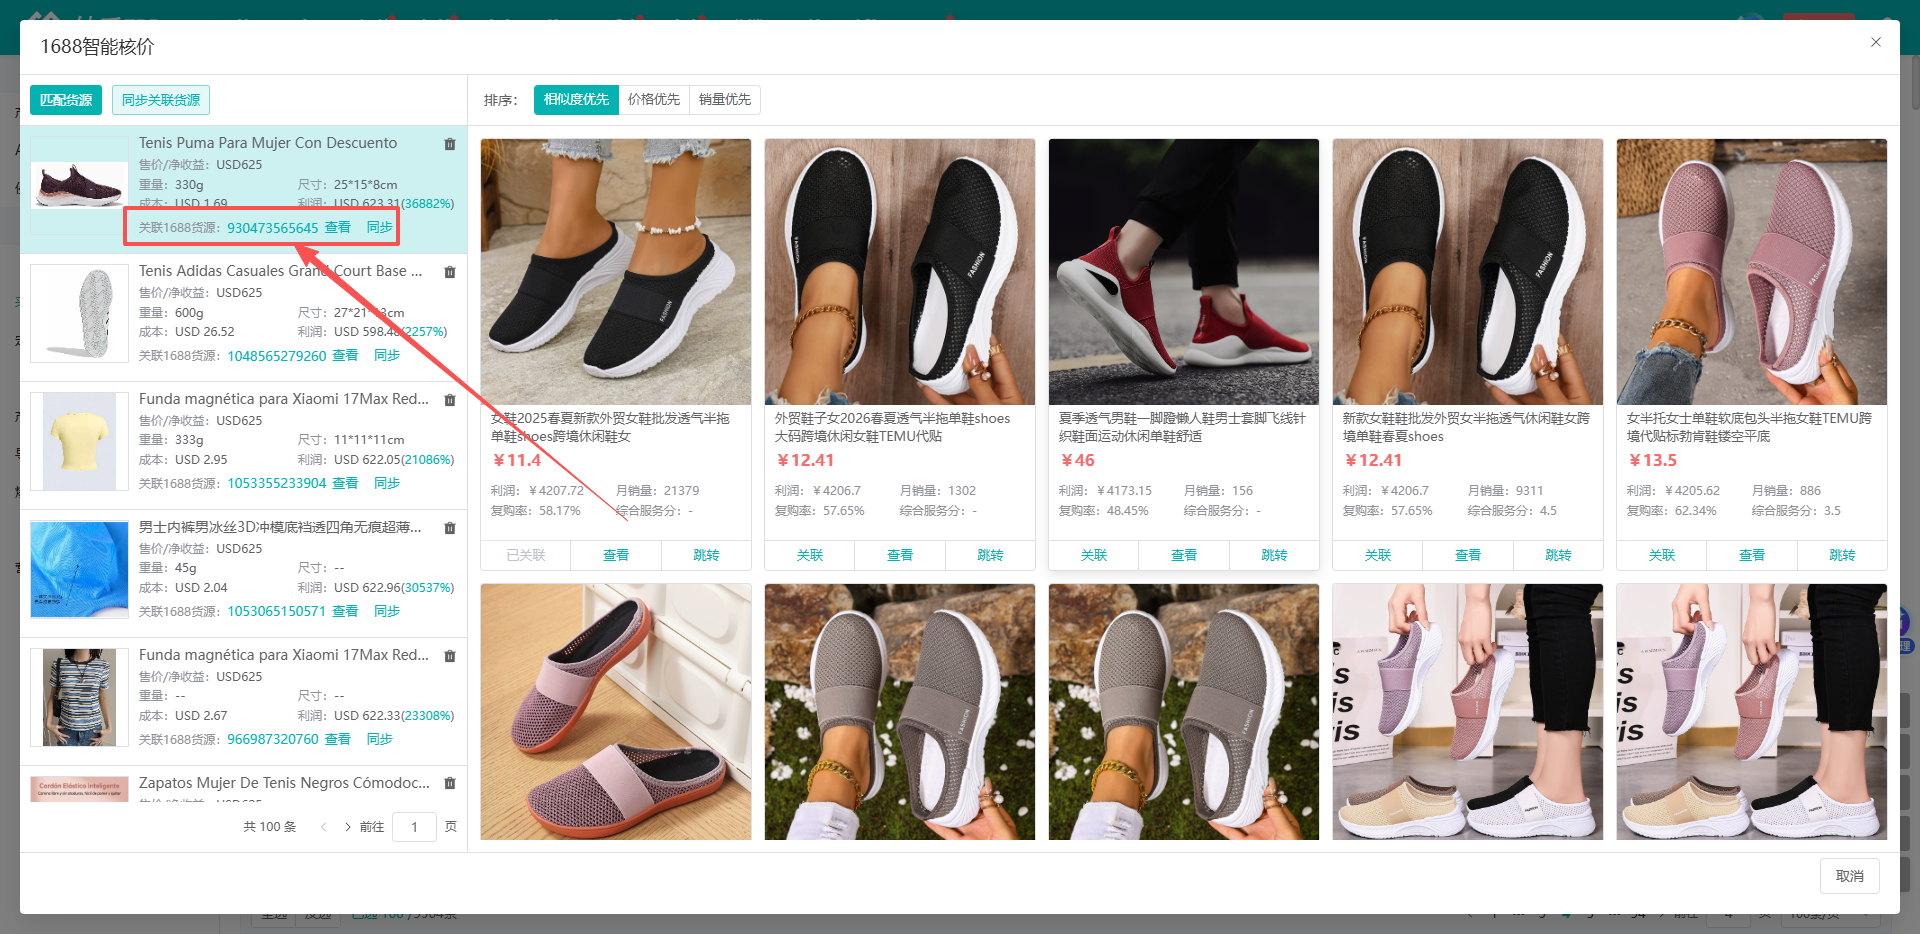
Task: Click the 匹配货源 button
Action: 66,100
